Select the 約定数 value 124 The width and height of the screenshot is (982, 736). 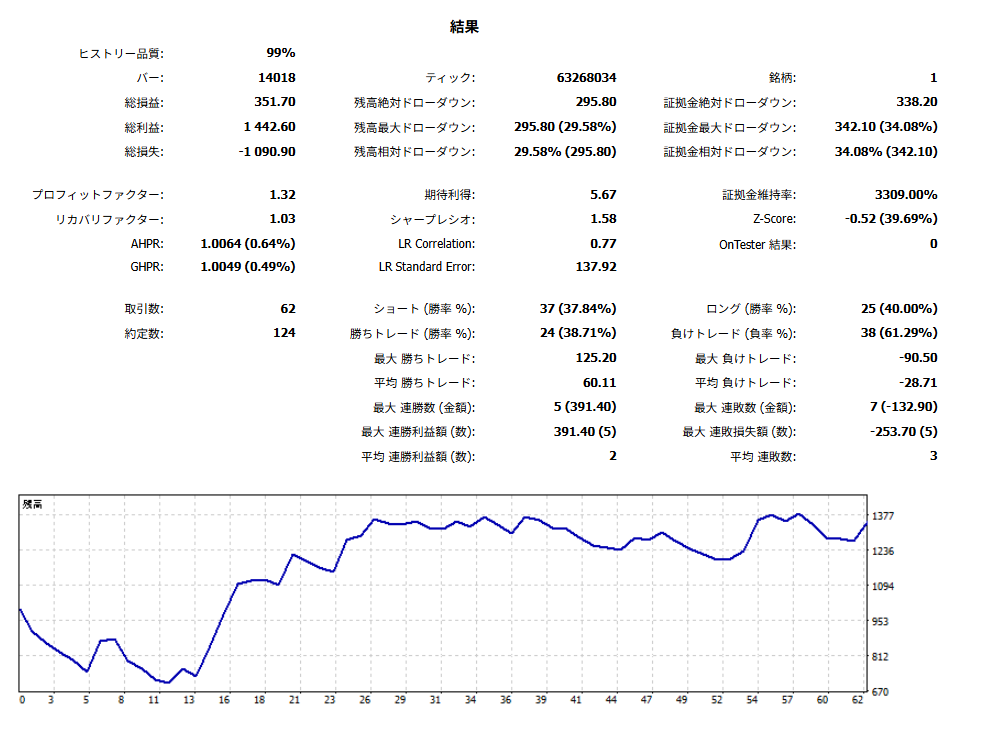coord(284,333)
